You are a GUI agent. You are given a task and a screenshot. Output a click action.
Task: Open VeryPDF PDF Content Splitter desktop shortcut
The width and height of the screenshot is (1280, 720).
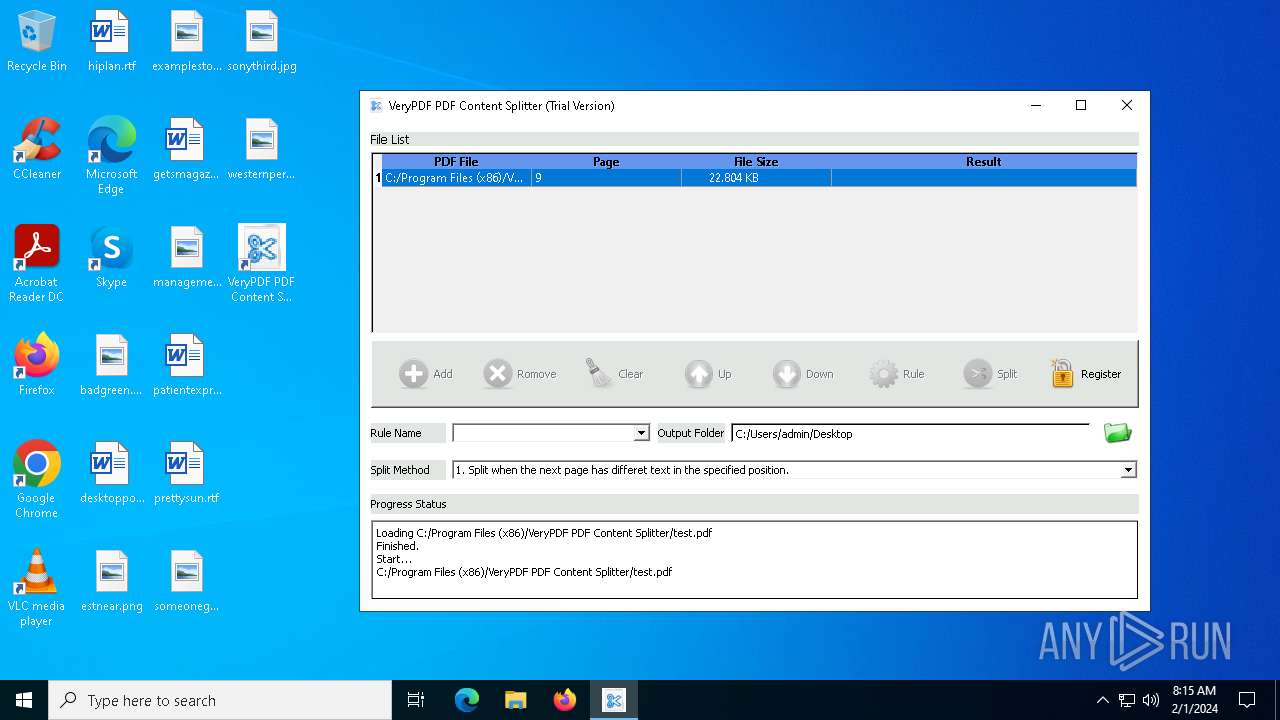262,264
